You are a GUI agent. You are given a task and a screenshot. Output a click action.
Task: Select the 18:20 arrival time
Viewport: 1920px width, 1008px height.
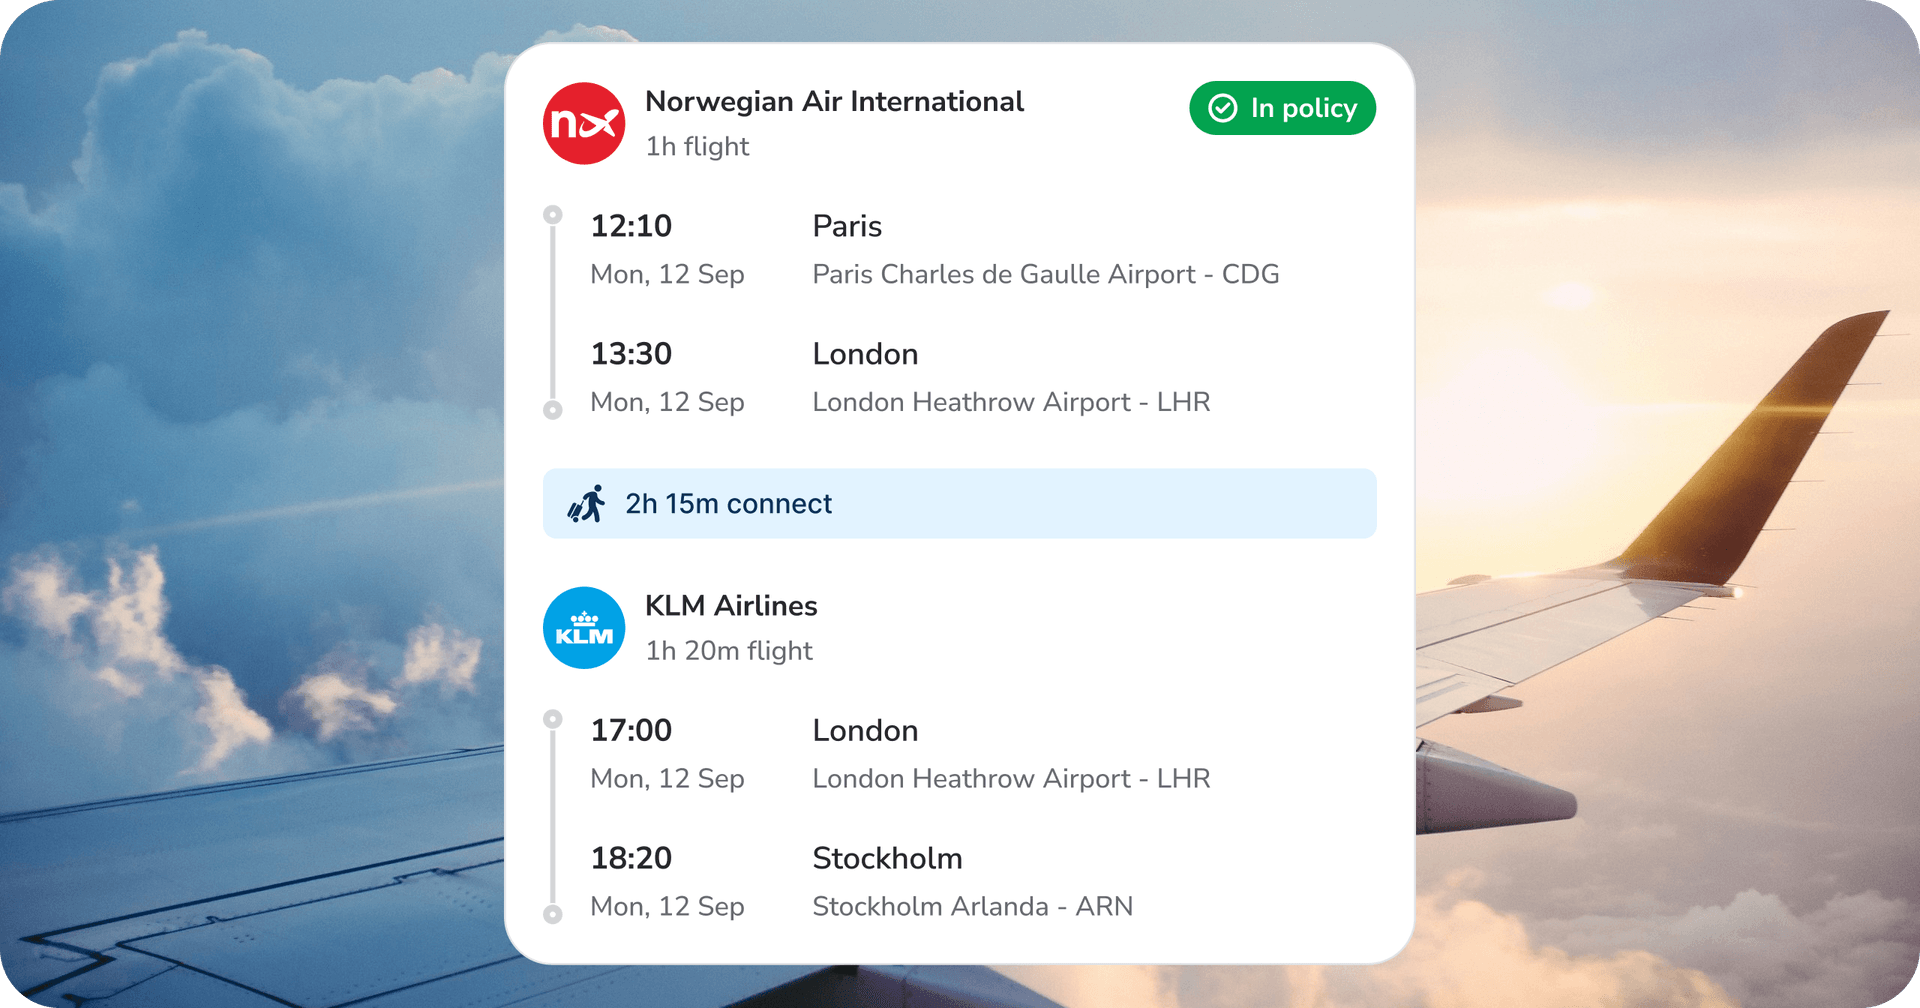[631, 858]
